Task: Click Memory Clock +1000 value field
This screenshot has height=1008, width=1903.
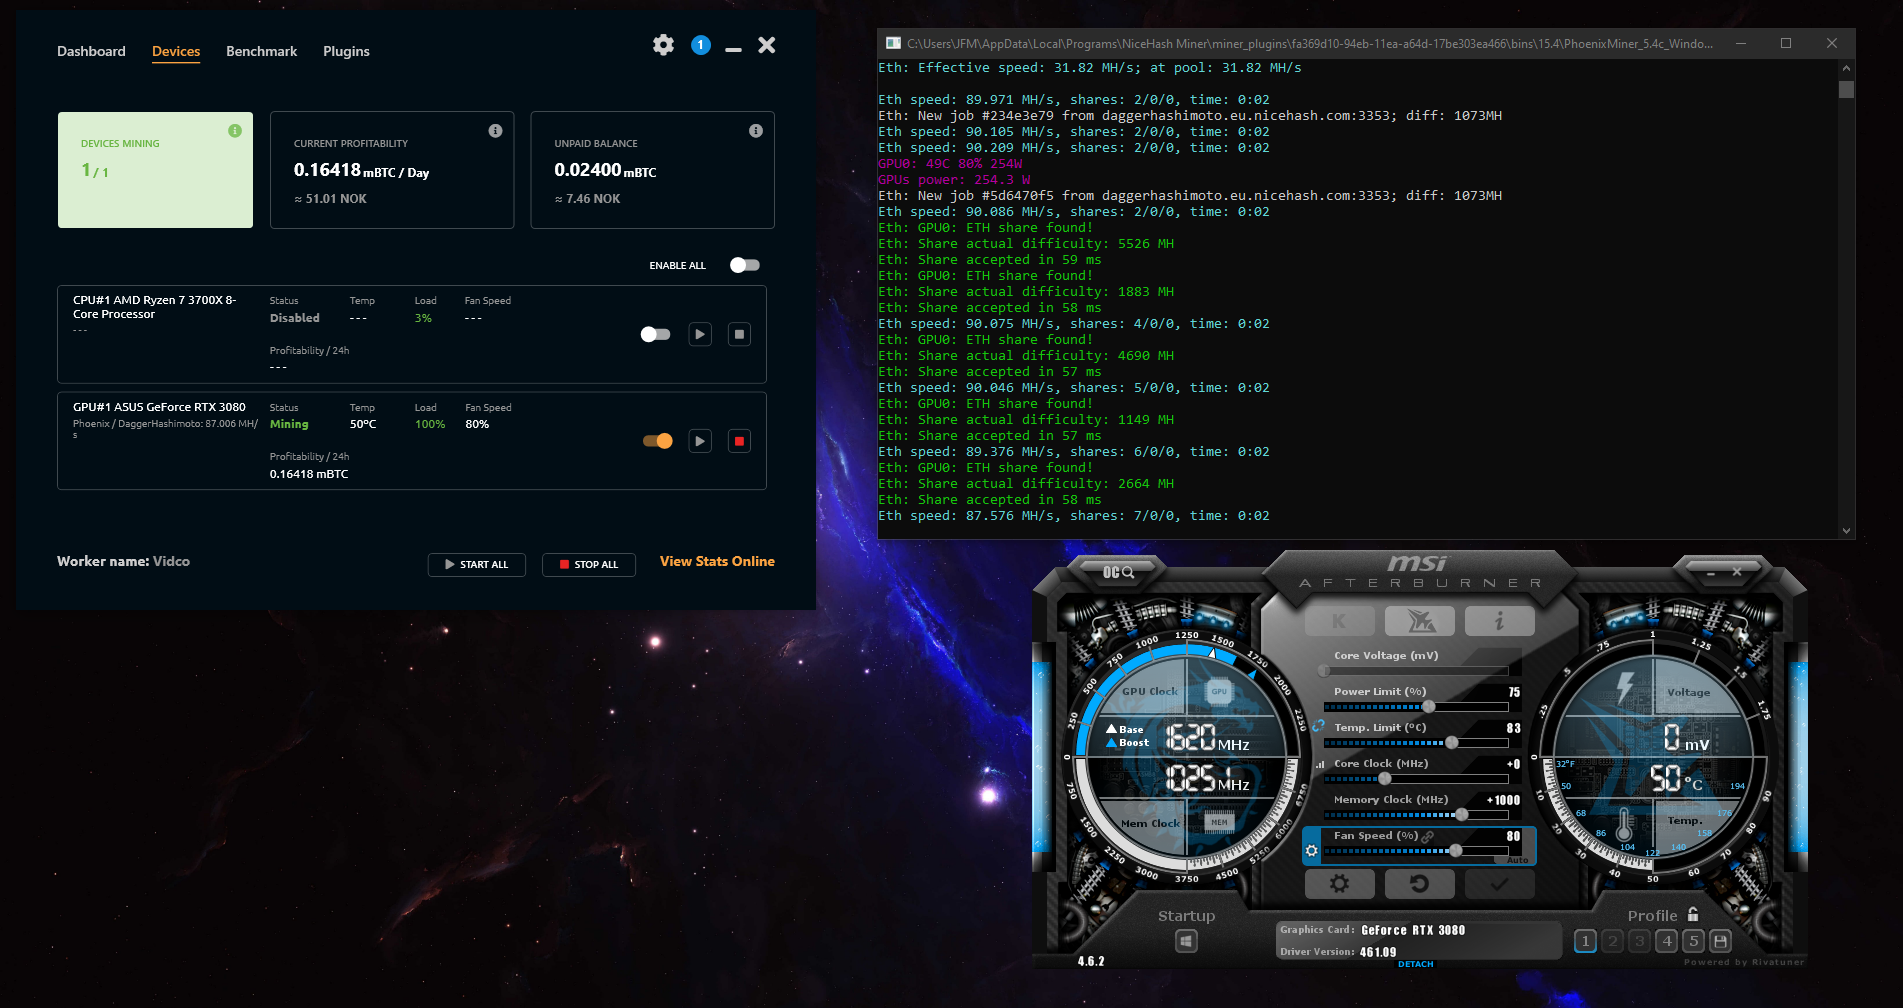Action: (1503, 800)
